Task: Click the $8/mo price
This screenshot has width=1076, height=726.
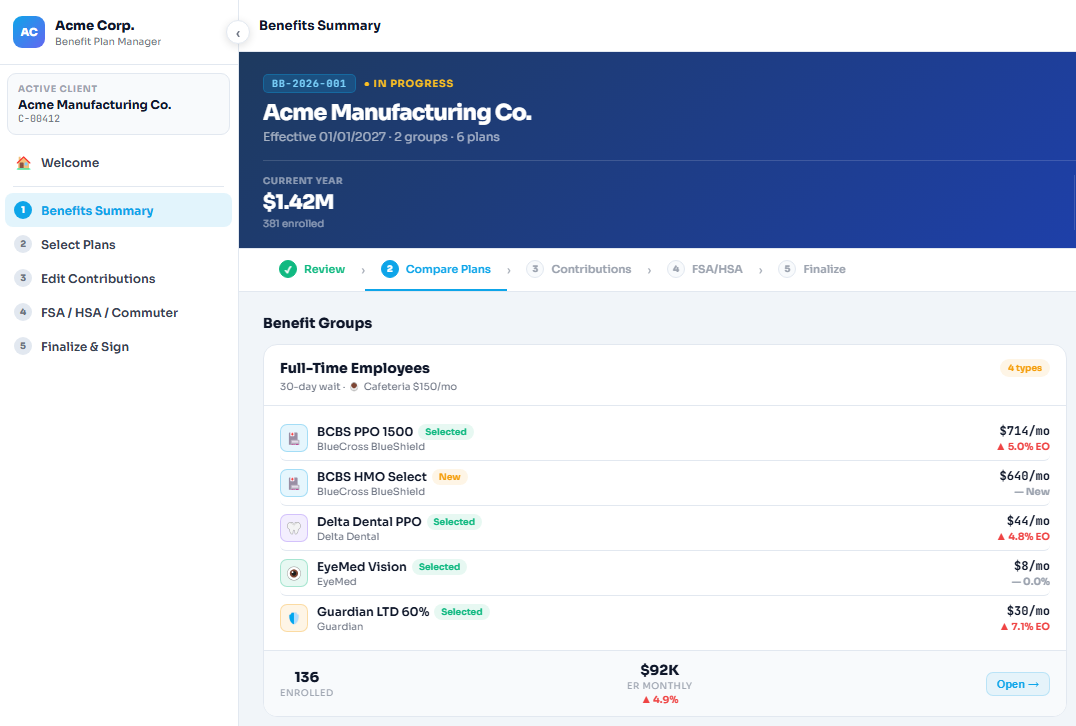Action: [x=1031, y=565]
